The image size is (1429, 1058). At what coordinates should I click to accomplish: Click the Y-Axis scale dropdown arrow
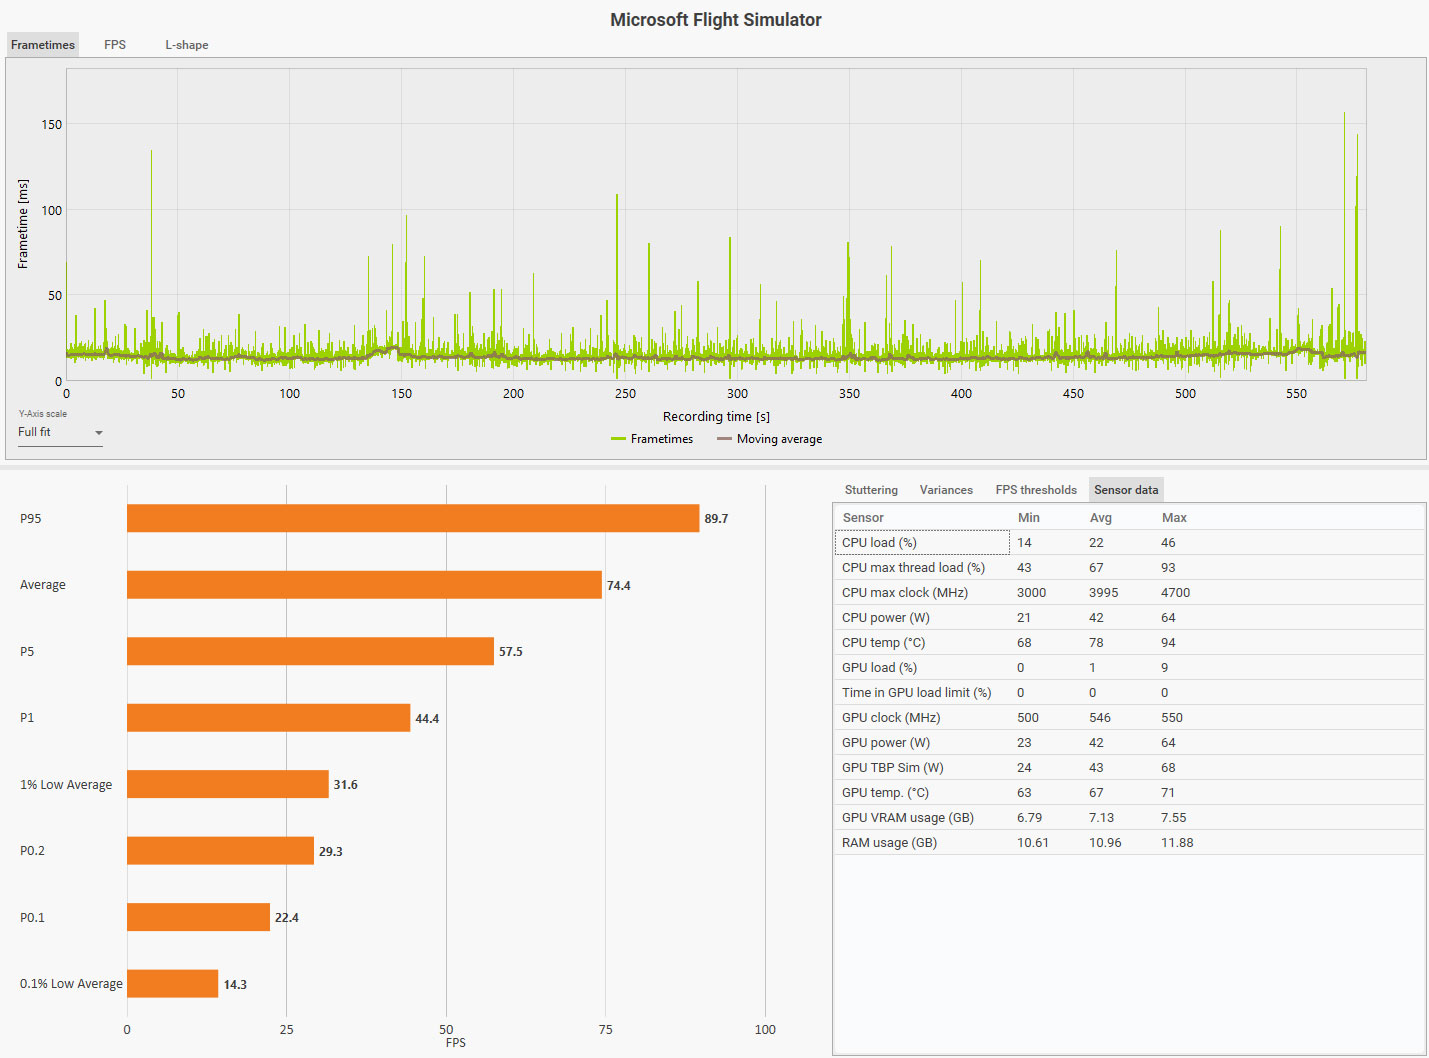click(98, 433)
